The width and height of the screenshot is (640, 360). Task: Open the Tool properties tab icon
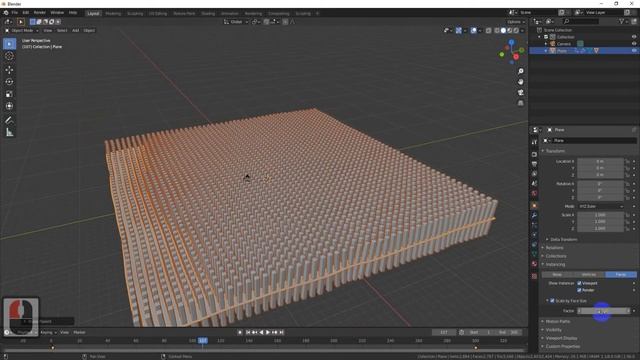coord(534,142)
